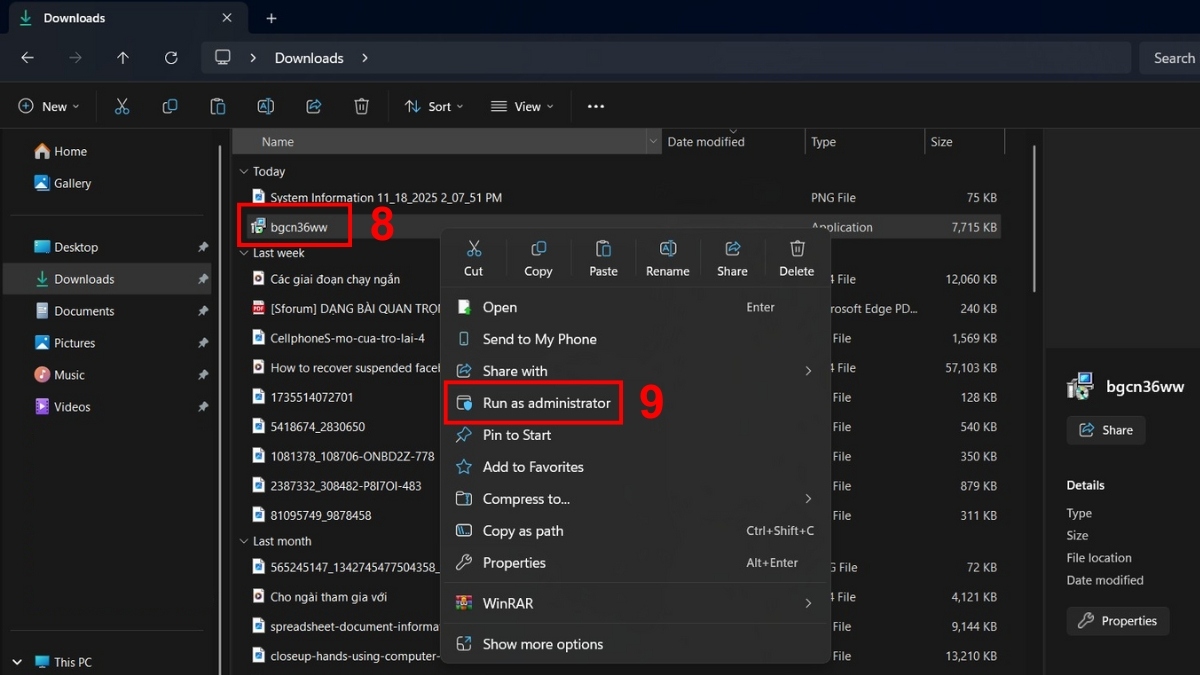Screen dimensions: 1200x675
Task: Click the Refresh button in navigation bar
Action: [171, 58]
